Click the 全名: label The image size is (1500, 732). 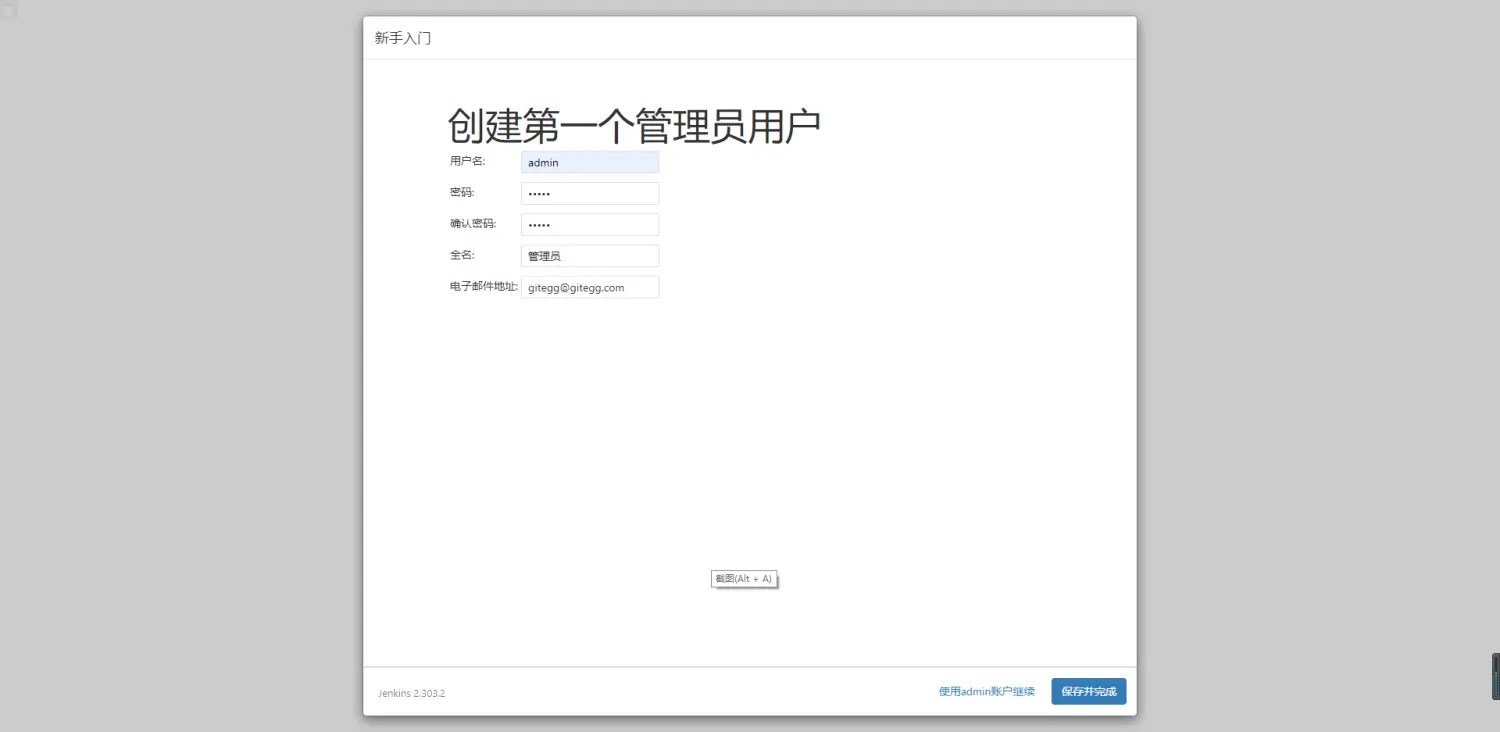pyautogui.click(x=461, y=255)
